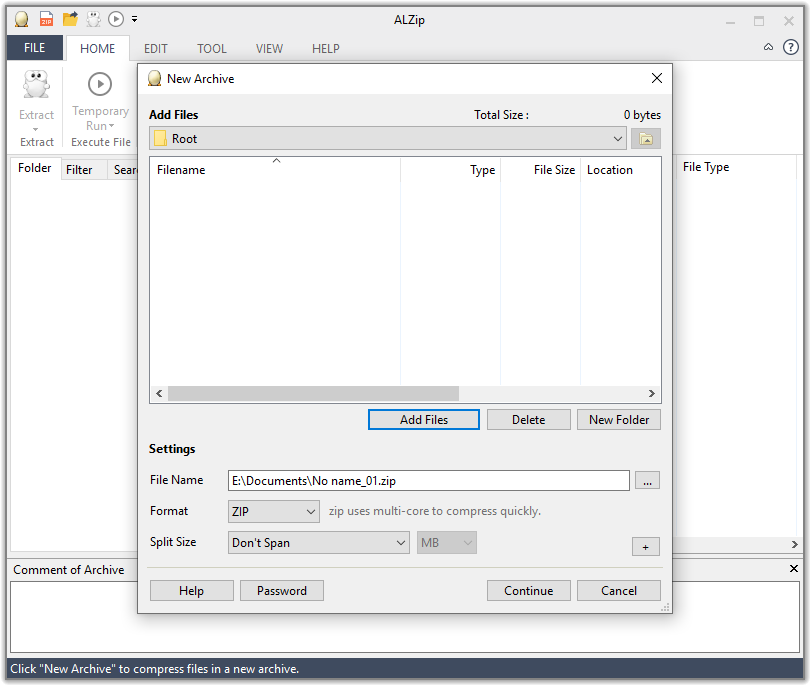Screen dimensions: 810x685
Task: Switch to the HOME ribbon tab
Action: click(x=97, y=49)
